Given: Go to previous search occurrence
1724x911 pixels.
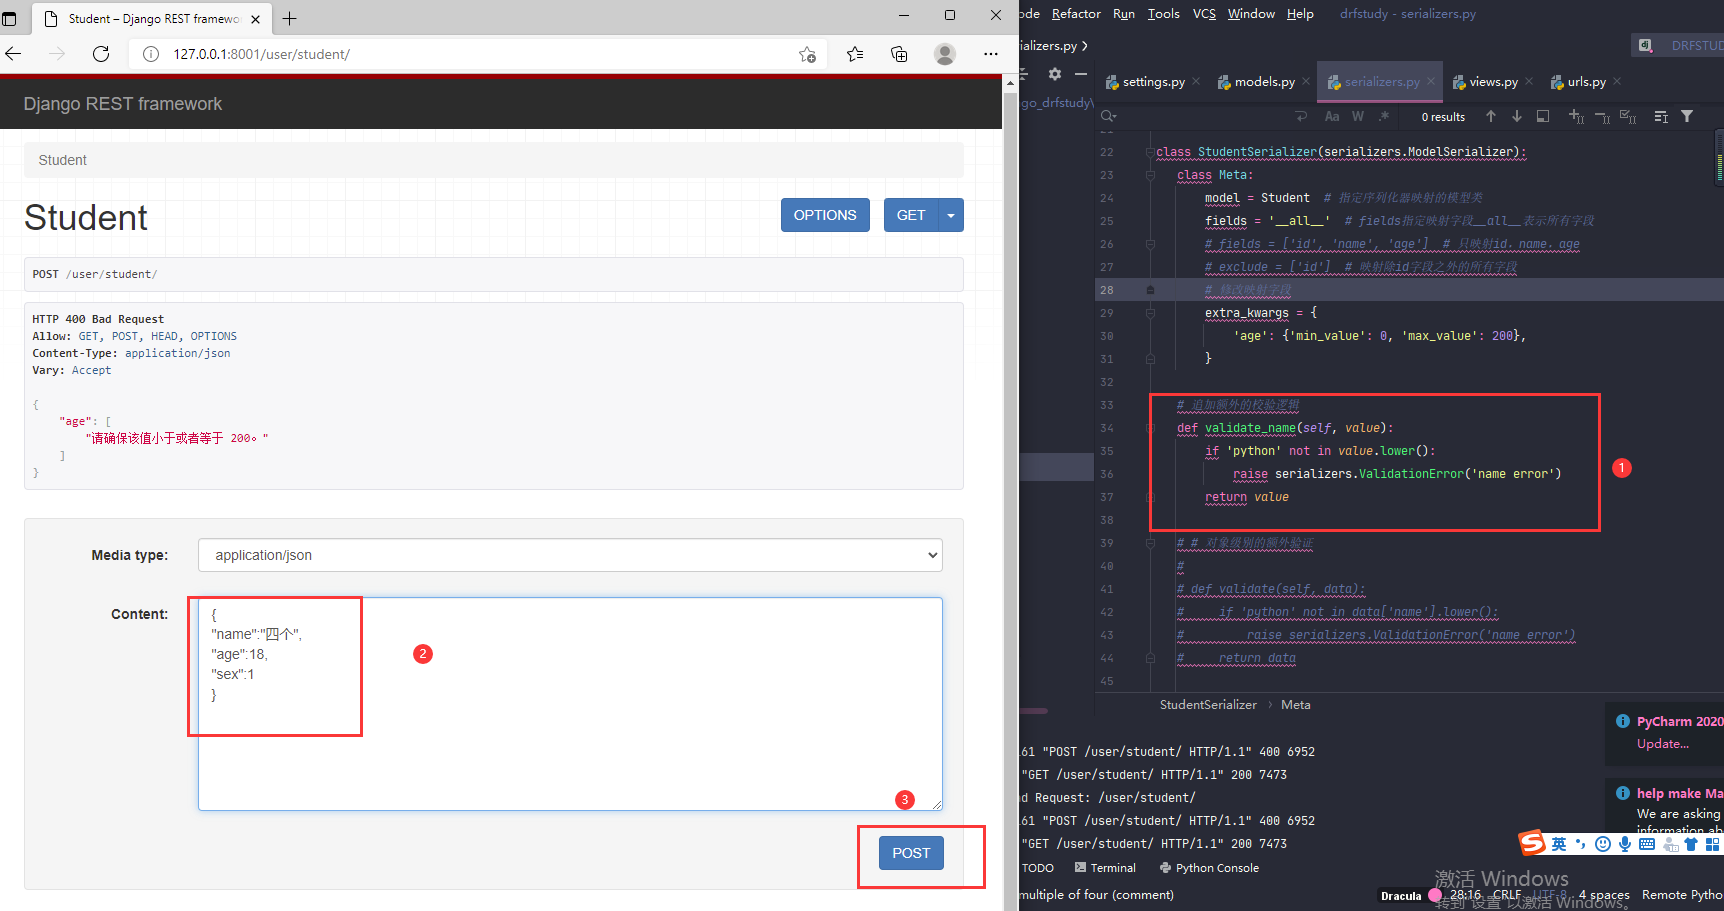Looking at the screenshot, I should (x=1491, y=117).
